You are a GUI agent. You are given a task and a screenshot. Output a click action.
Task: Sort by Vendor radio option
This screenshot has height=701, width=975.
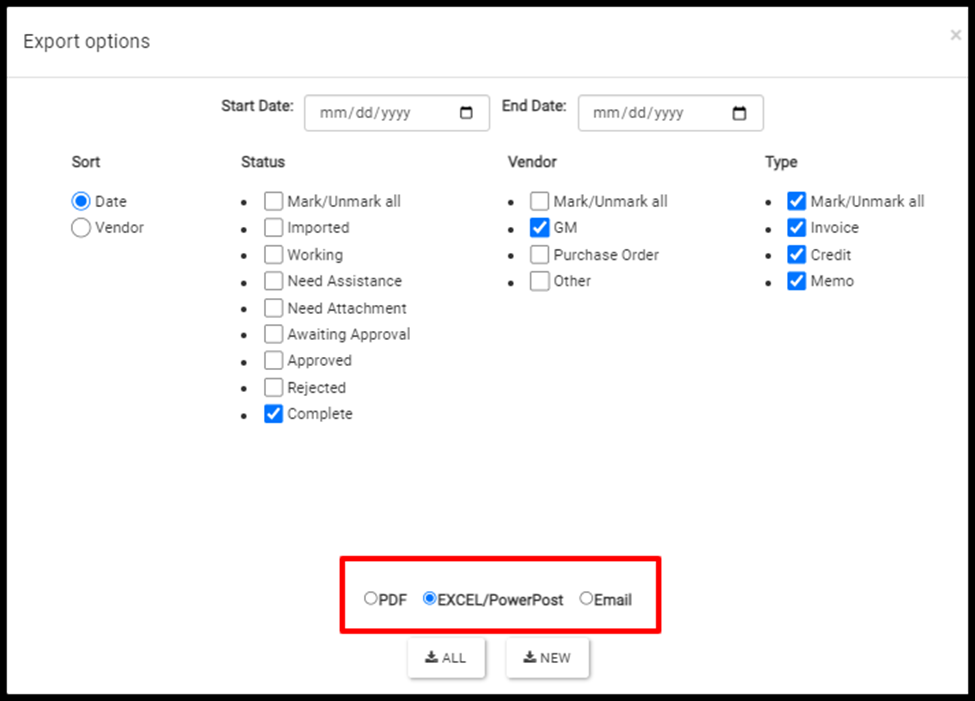[81, 228]
